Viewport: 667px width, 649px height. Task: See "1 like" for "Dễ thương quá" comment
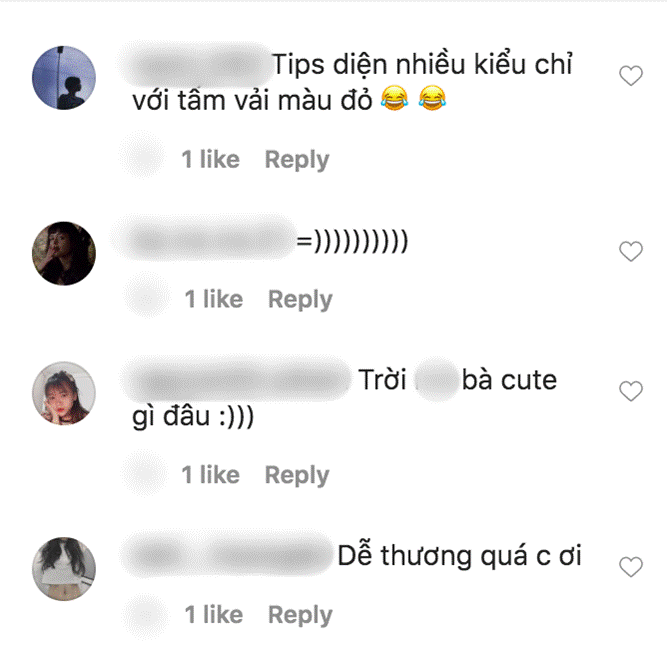point(214,615)
